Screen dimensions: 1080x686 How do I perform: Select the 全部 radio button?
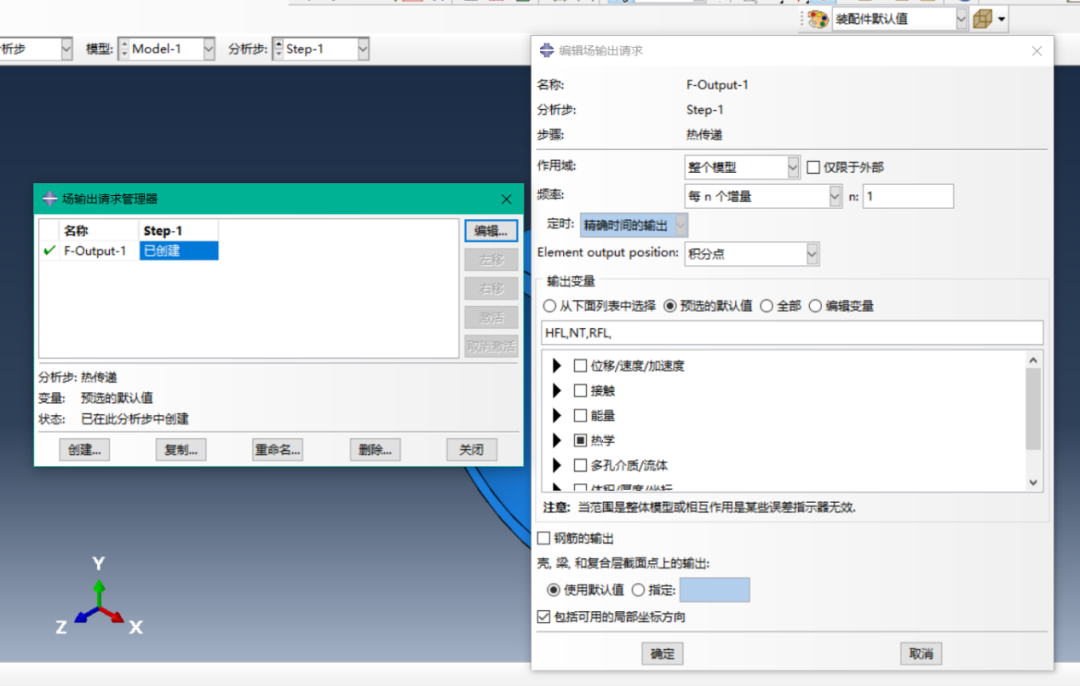point(767,306)
